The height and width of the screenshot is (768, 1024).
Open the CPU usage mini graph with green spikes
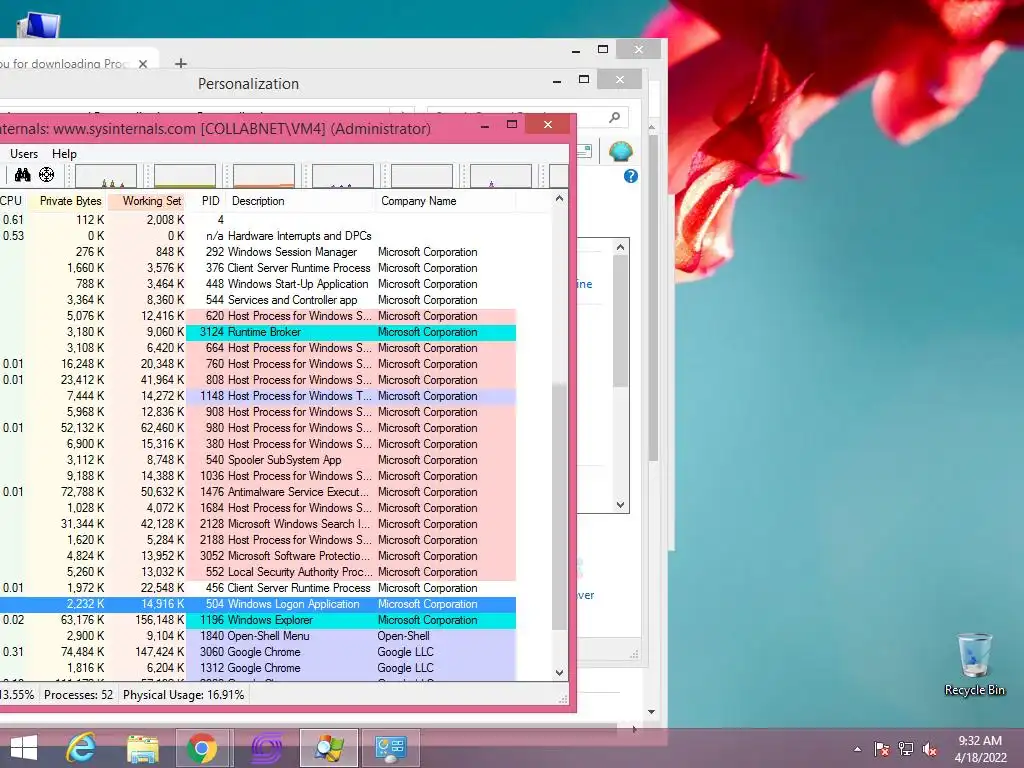pos(106,176)
